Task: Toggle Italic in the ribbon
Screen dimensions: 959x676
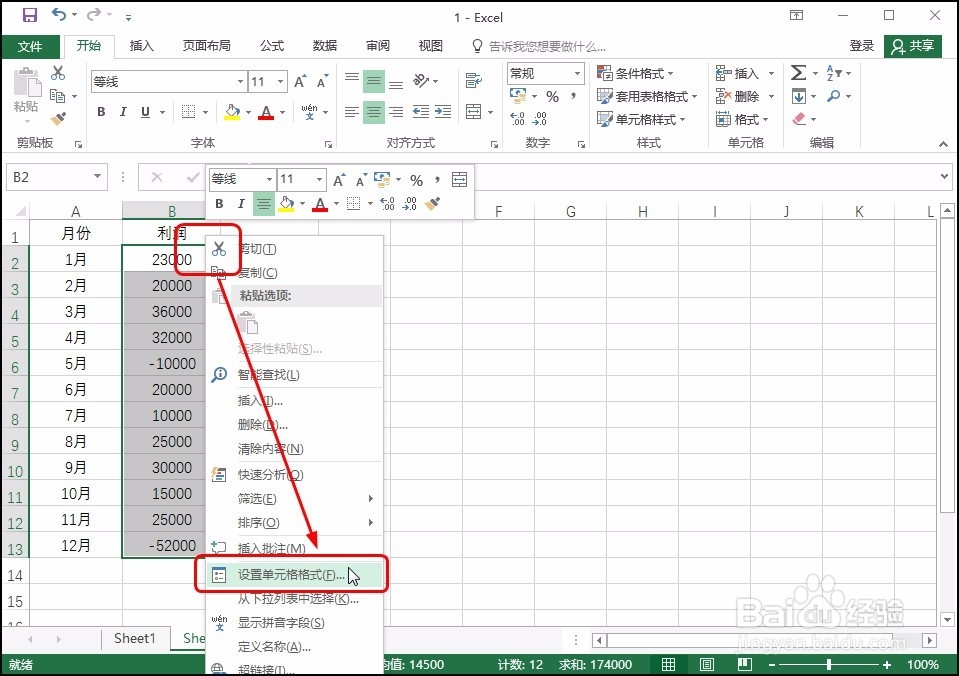Action: [123, 111]
